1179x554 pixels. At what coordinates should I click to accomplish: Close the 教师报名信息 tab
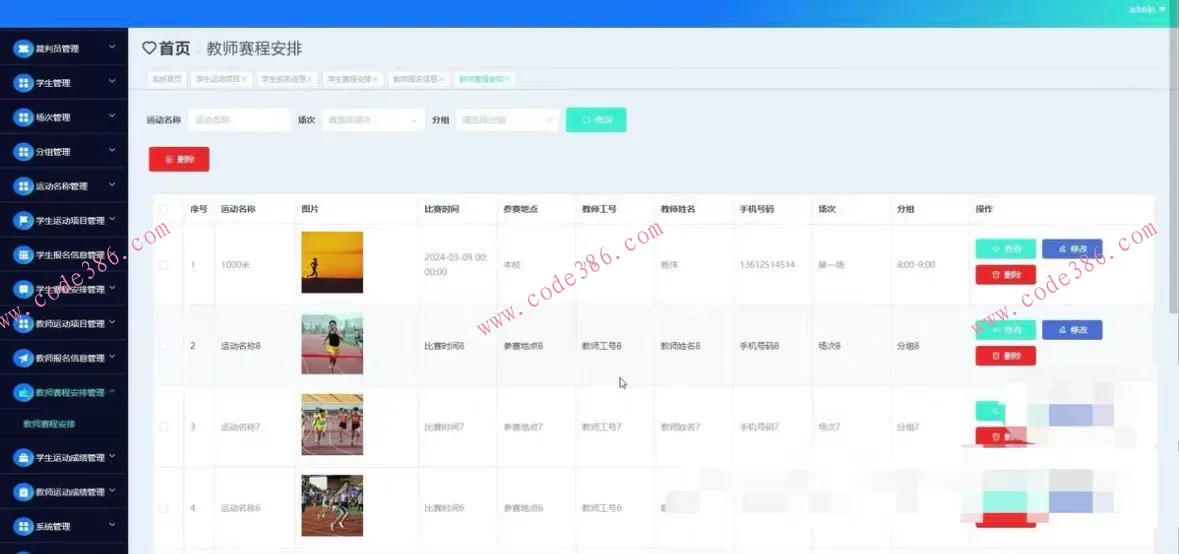(x=441, y=79)
